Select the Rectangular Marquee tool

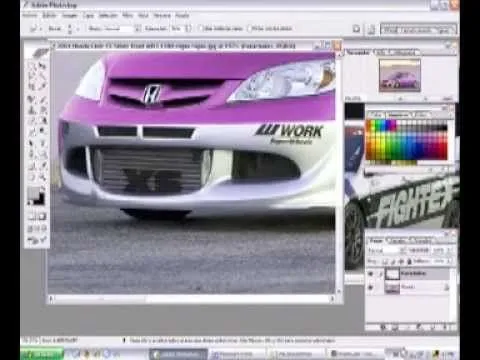click(x=32, y=66)
